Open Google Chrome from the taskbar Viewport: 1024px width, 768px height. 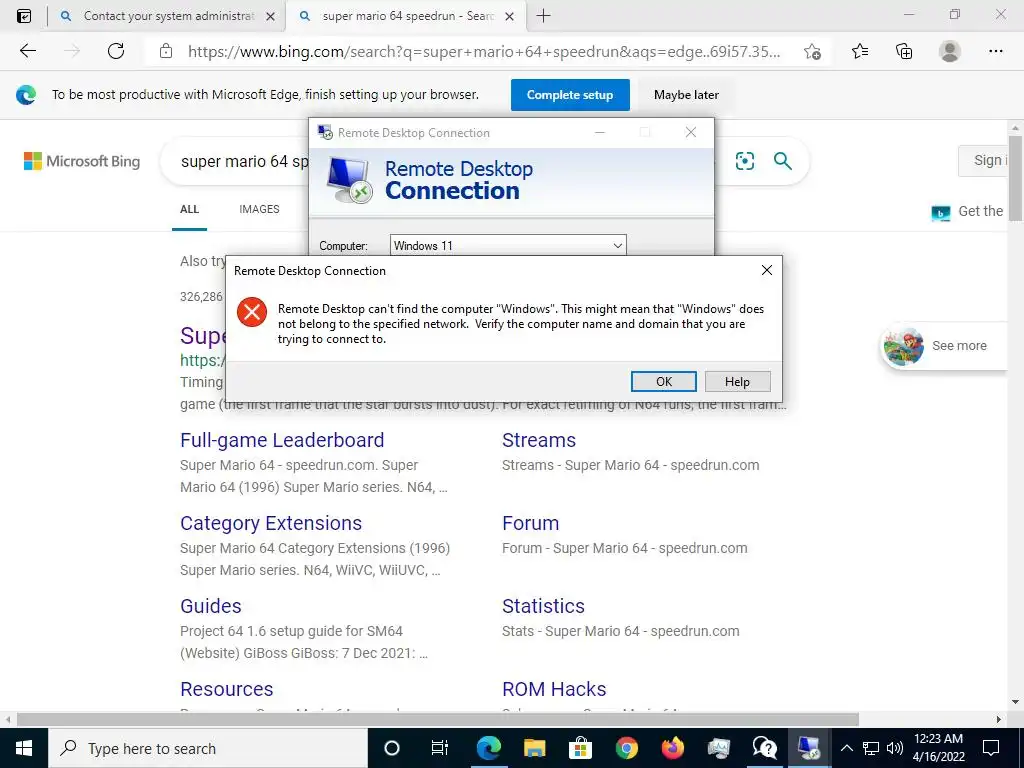pyautogui.click(x=626, y=748)
